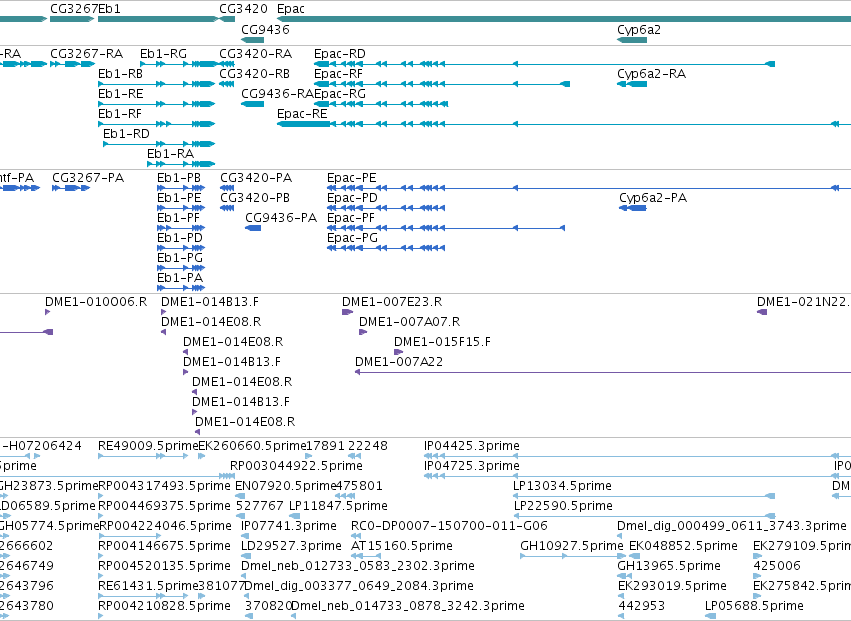The height and width of the screenshot is (621, 851).
Task: Click the EK048852.5prime EST label
Action: [x=683, y=546]
